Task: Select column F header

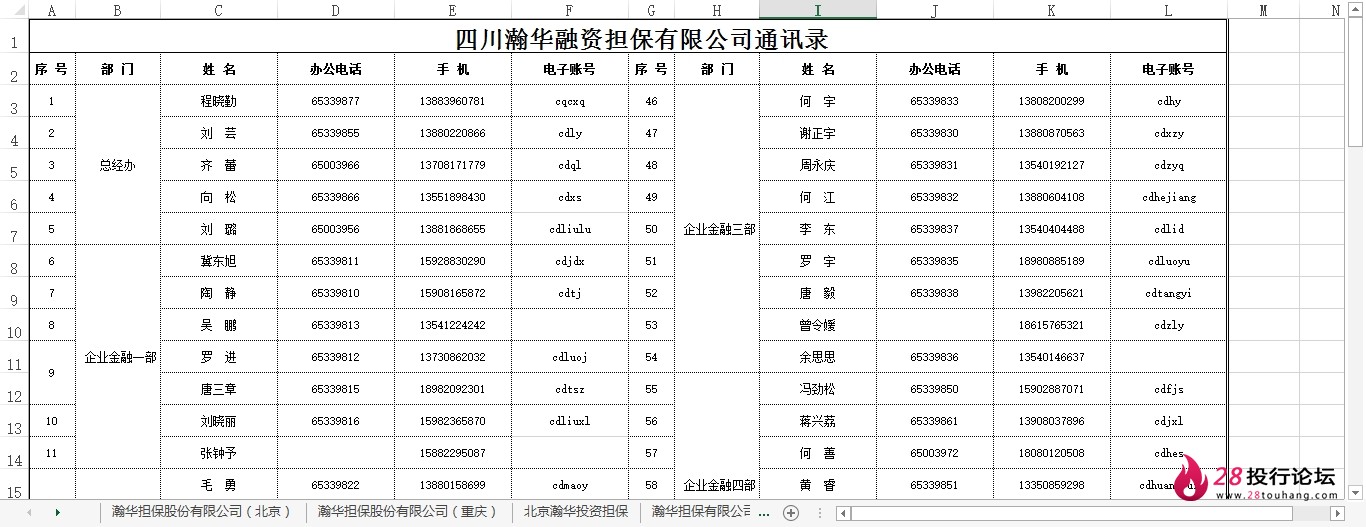Action: tap(570, 10)
